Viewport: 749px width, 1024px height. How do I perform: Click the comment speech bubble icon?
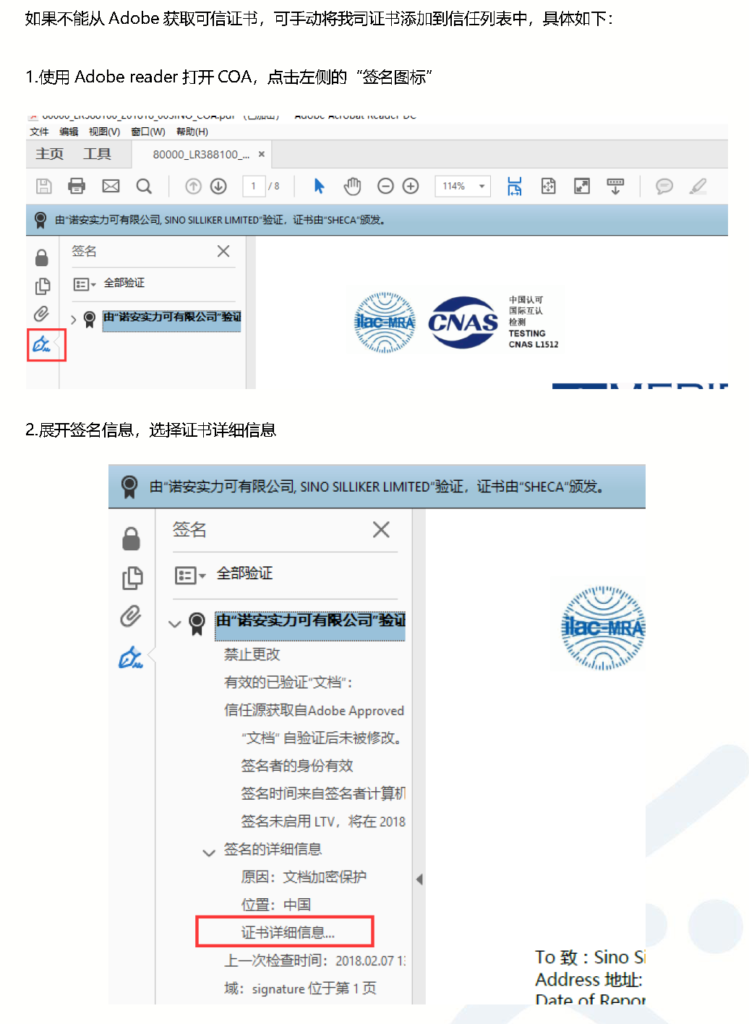coord(664,186)
